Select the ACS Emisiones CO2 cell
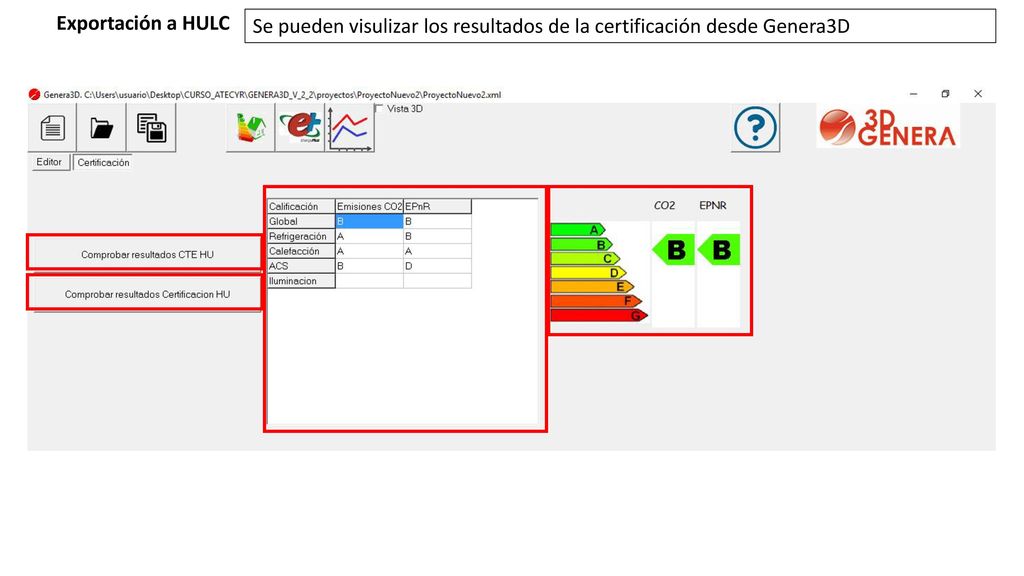Viewport: 1024px width, 576px height. click(369, 266)
